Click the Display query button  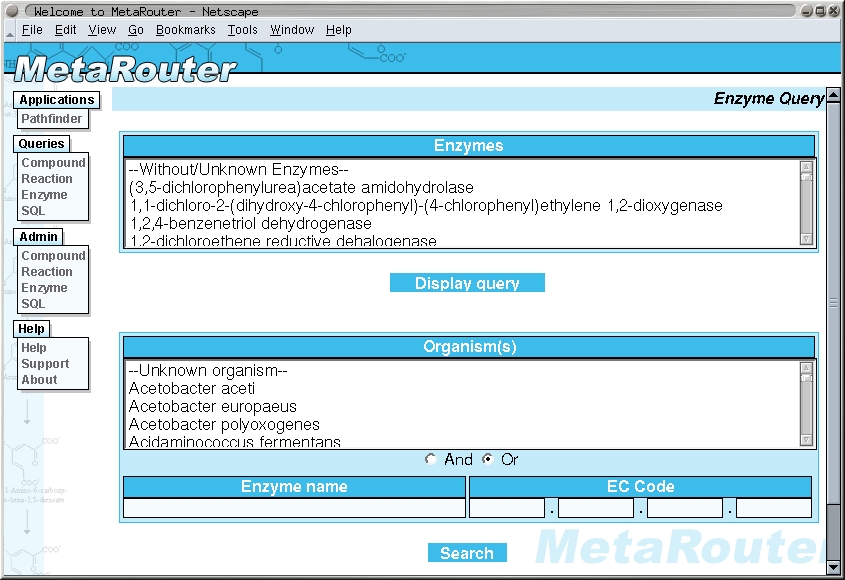point(467,283)
